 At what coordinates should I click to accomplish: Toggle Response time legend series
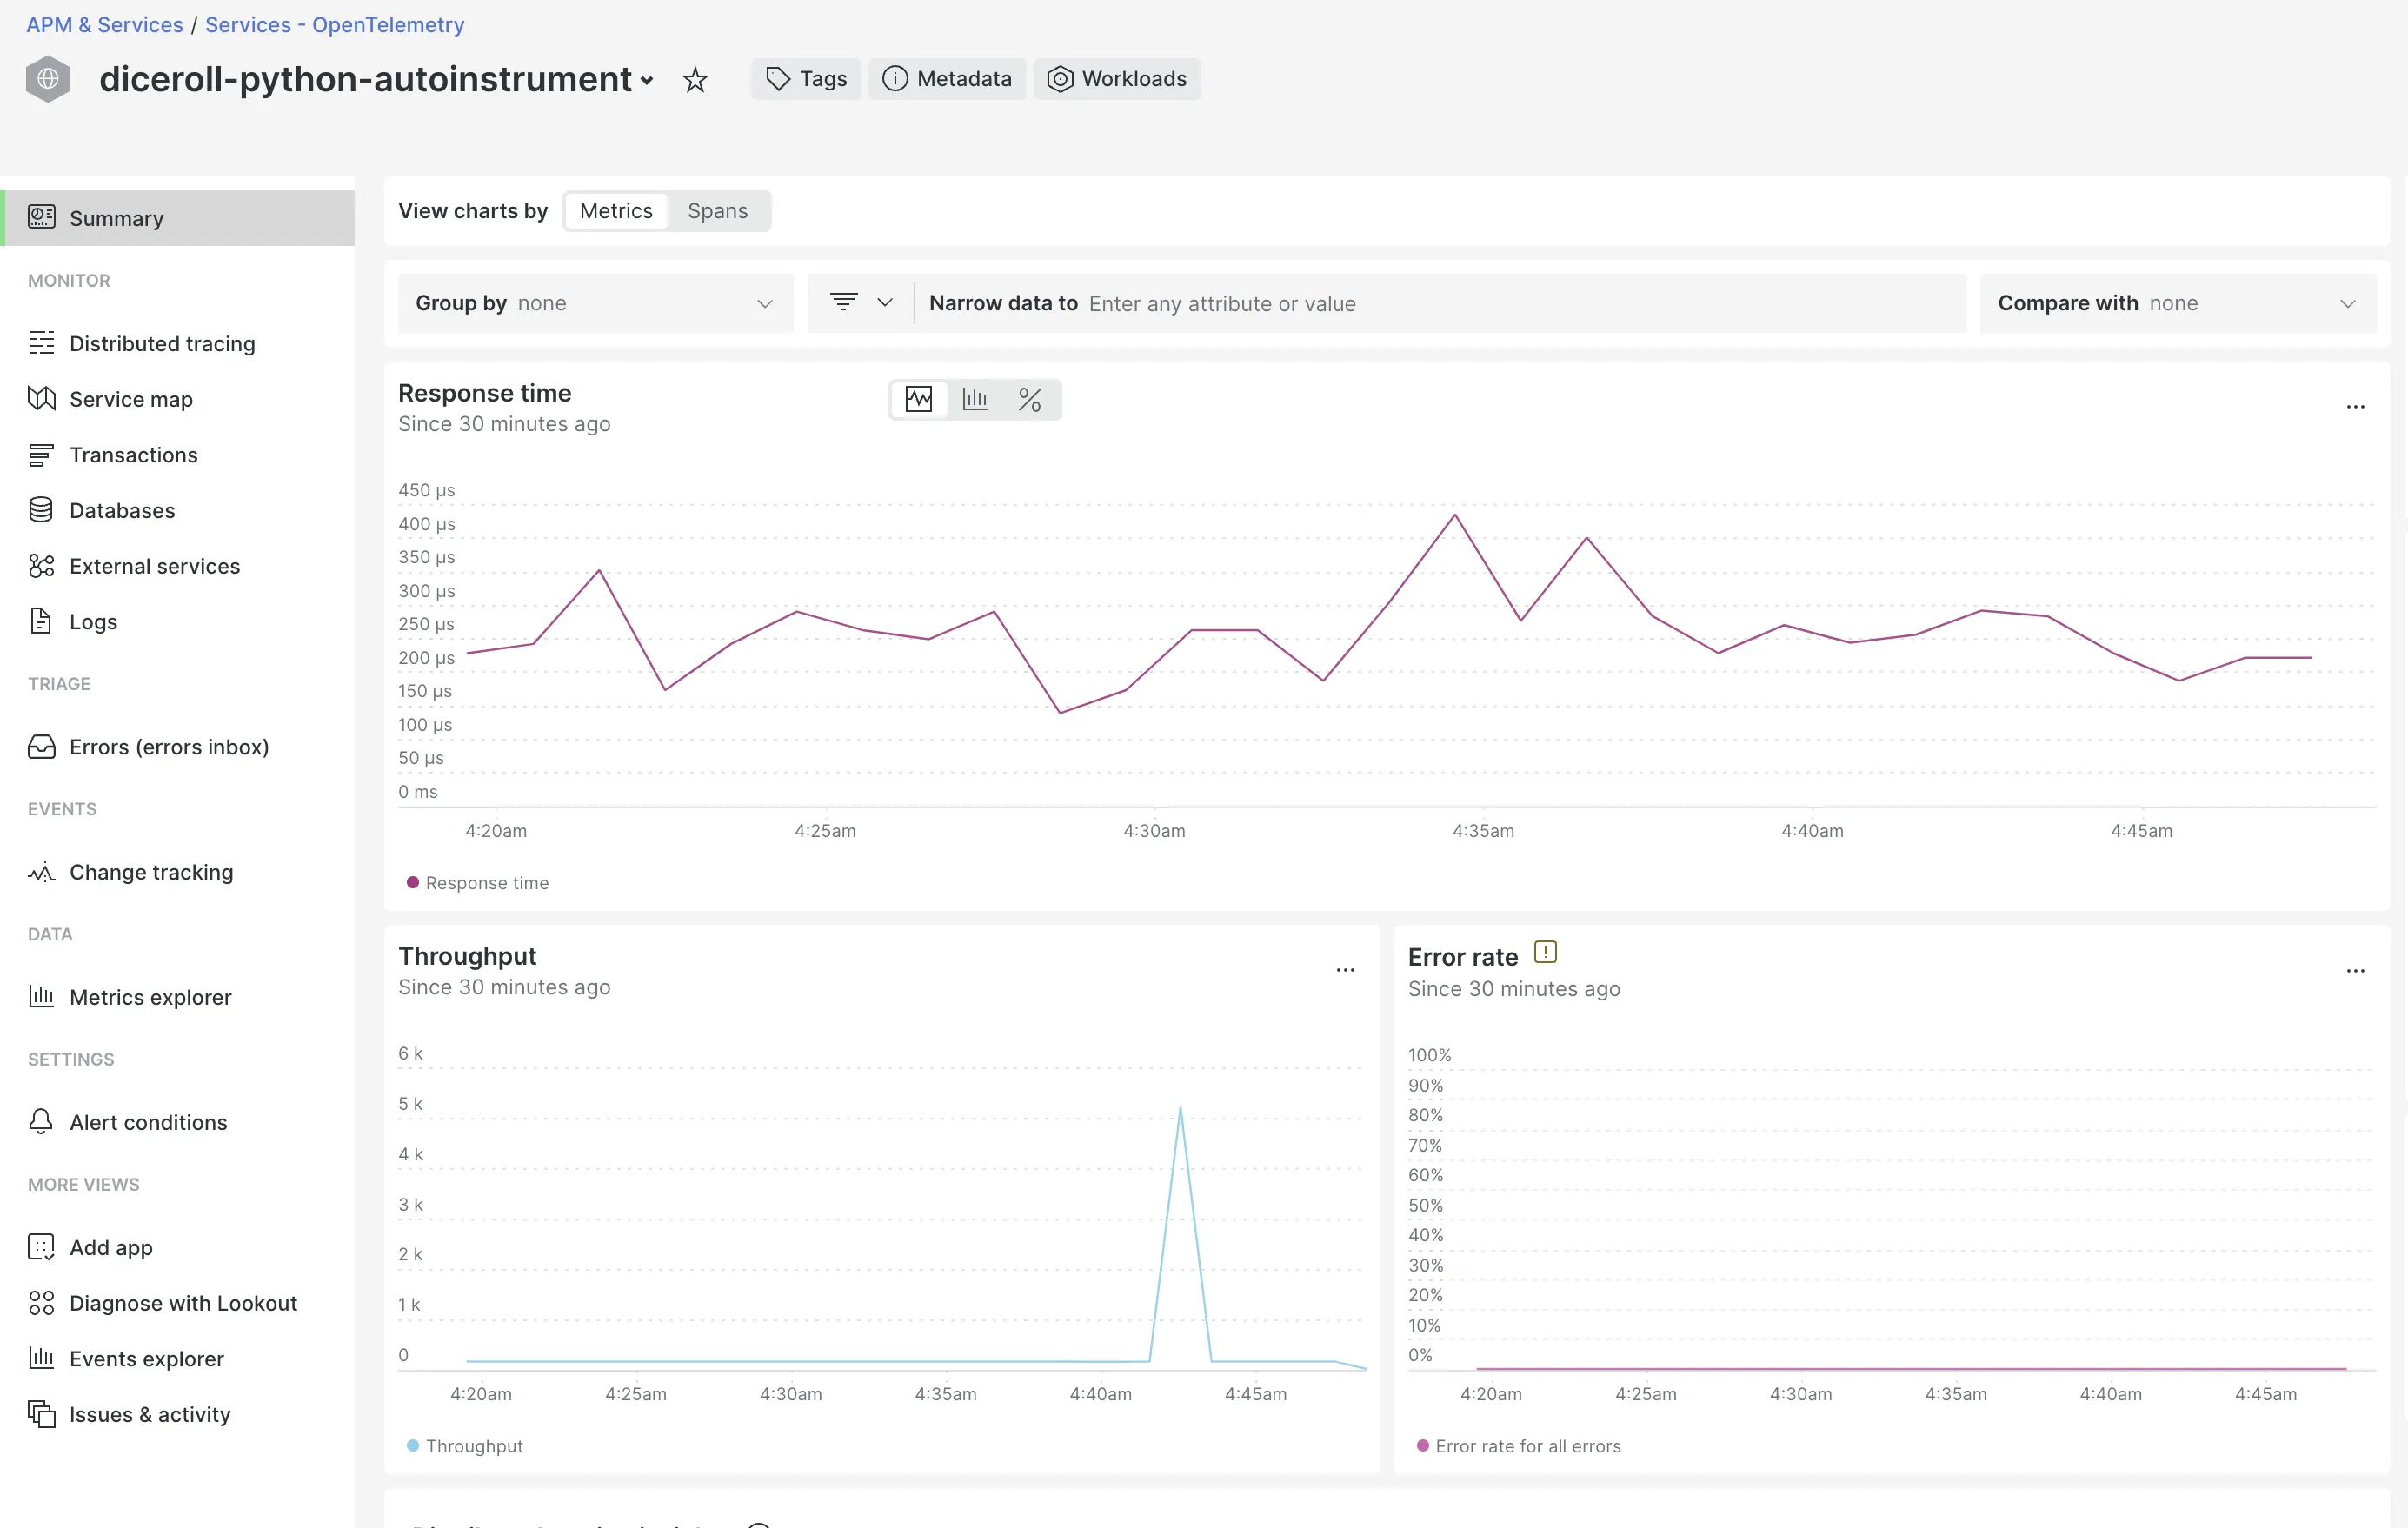pyautogui.click(x=477, y=883)
